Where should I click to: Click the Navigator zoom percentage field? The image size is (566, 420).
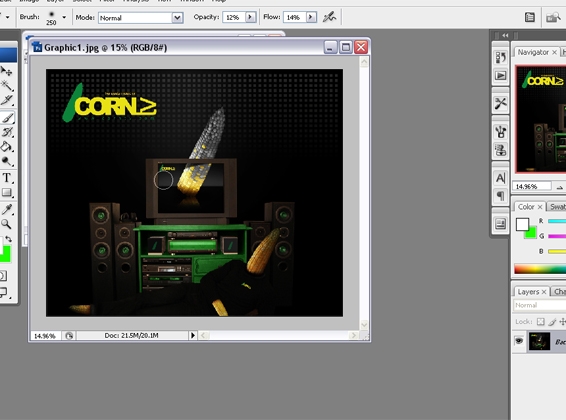coord(532,187)
